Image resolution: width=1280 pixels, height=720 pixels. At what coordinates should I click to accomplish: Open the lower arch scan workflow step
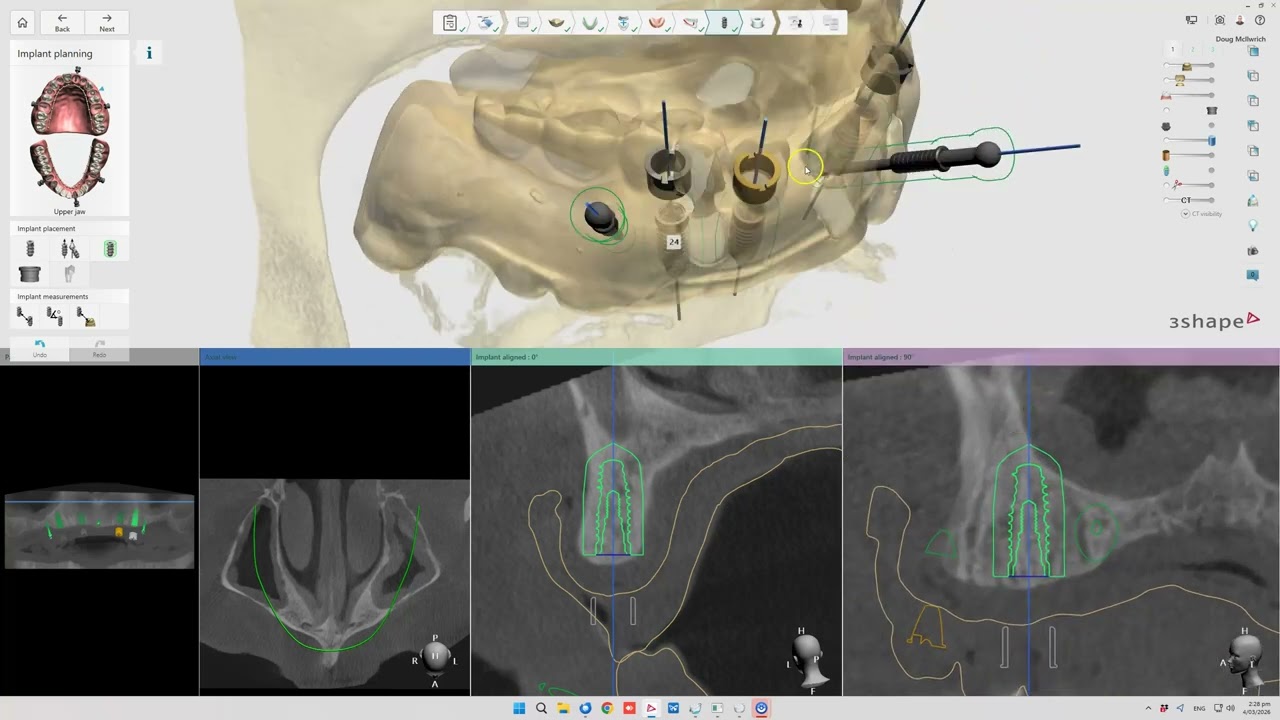click(590, 22)
